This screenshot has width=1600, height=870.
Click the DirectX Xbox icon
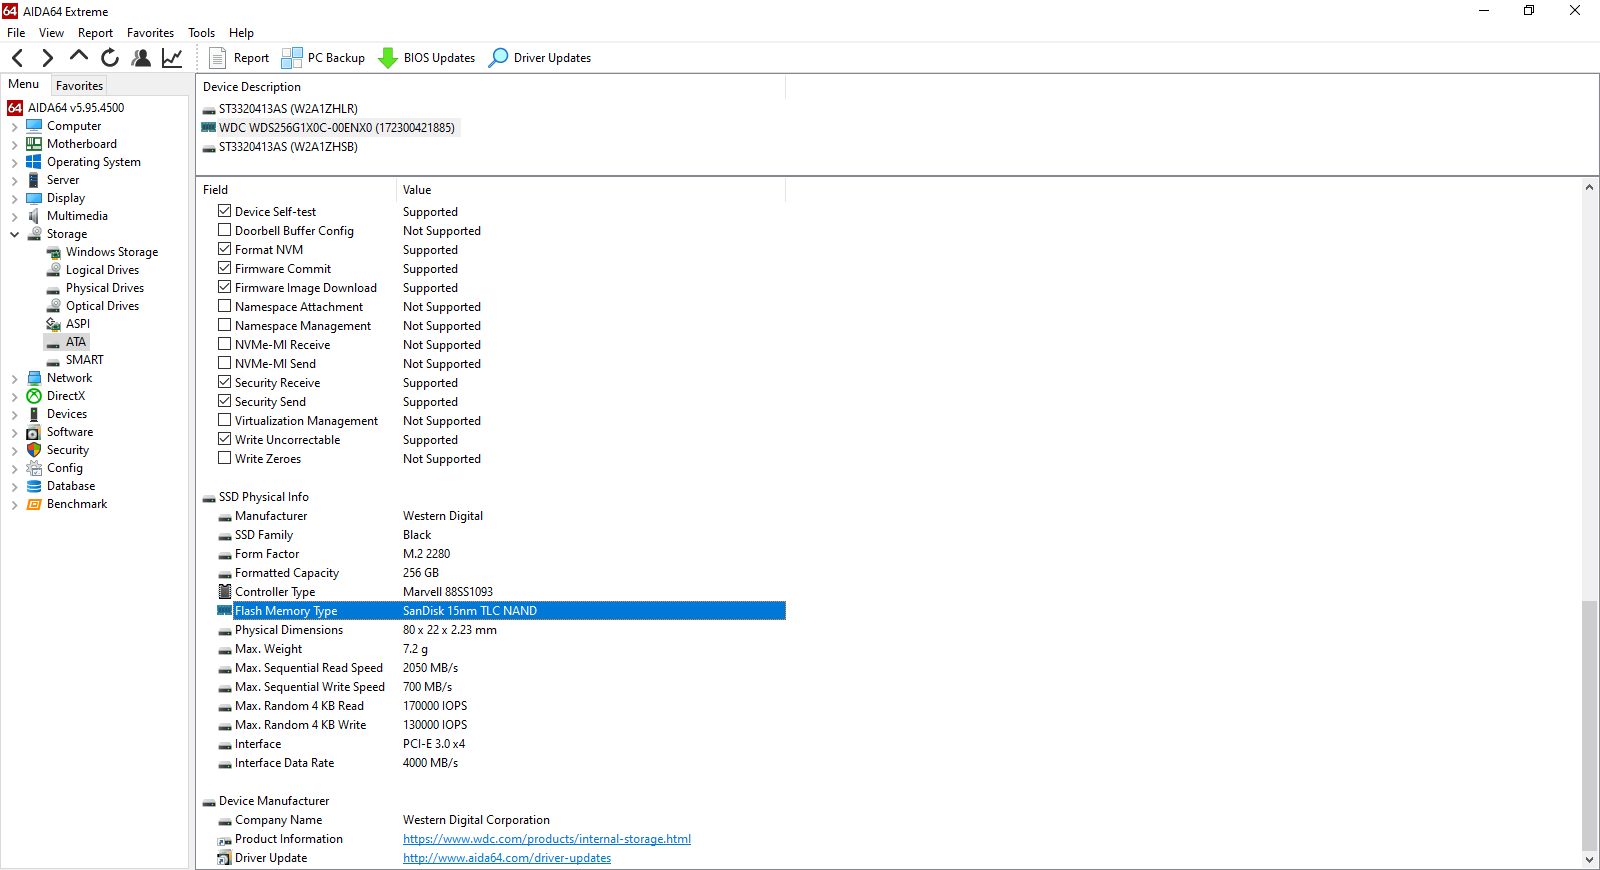point(34,396)
